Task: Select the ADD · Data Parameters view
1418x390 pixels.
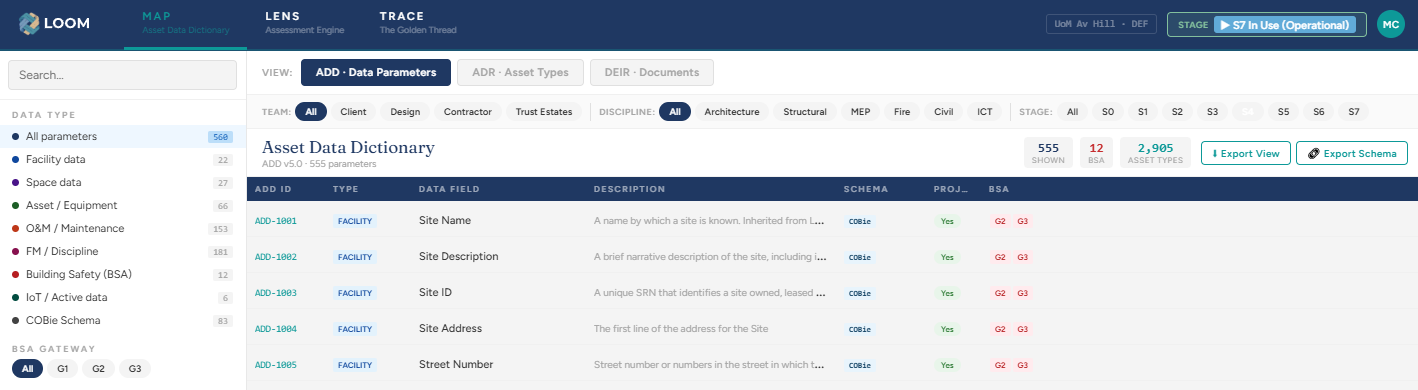Action: pyautogui.click(x=376, y=73)
